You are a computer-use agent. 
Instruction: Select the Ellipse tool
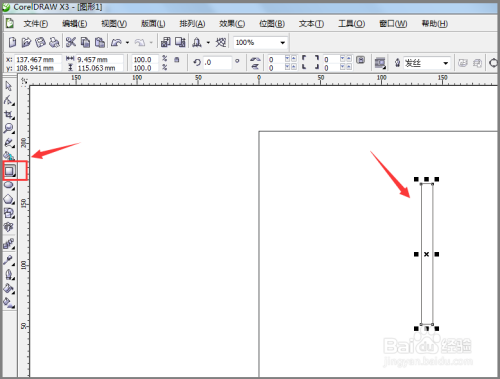pyautogui.click(x=9, y=185)
